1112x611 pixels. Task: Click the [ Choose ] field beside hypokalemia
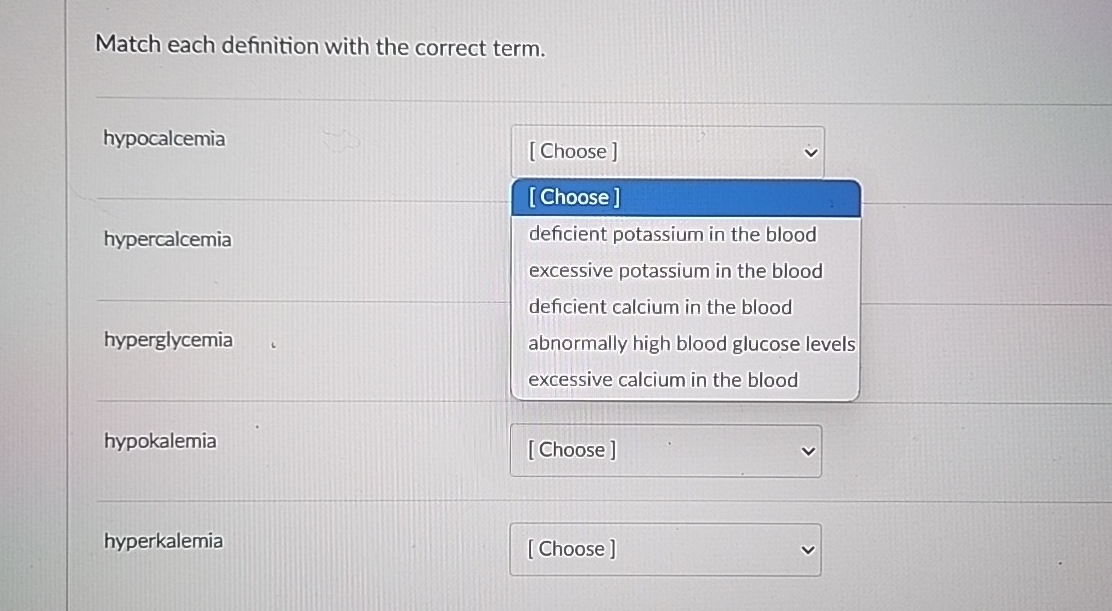tap(665, 450)
